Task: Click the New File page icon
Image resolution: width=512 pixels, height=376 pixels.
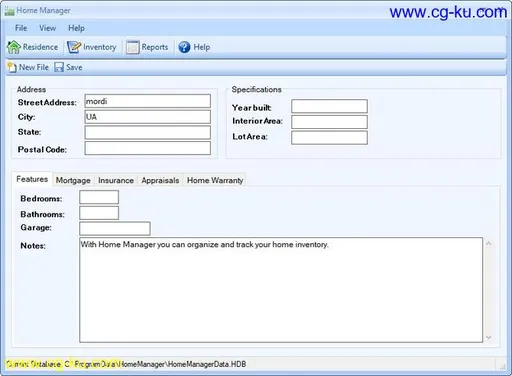Action: pos(12,67)
